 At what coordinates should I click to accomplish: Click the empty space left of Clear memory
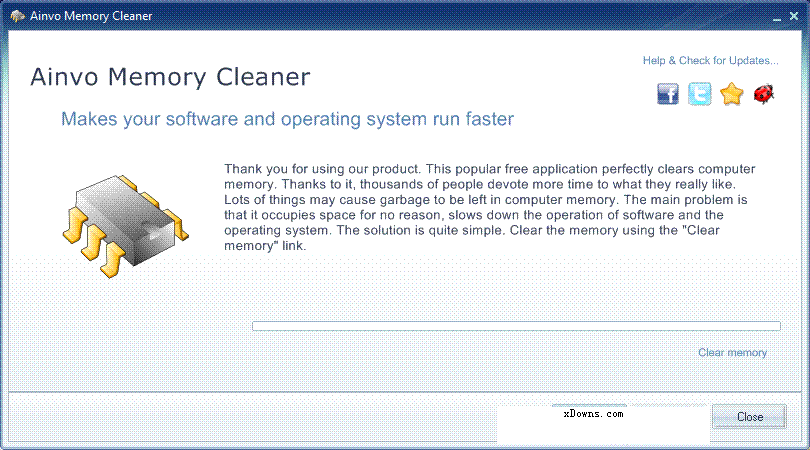coord(450,353)
